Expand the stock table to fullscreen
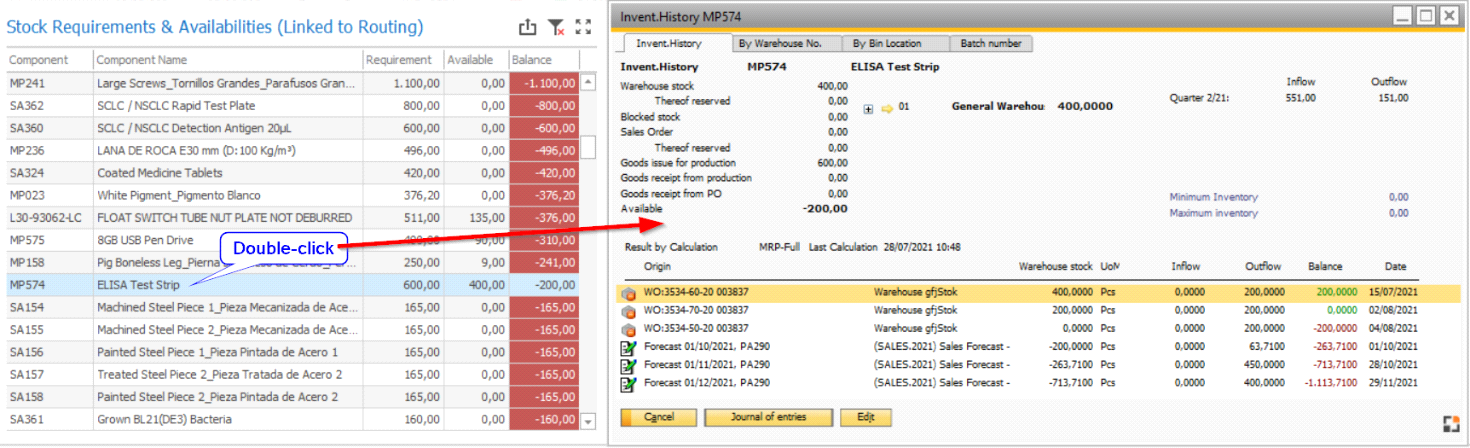Screen dimensions: 1470x448 (584, 28)
